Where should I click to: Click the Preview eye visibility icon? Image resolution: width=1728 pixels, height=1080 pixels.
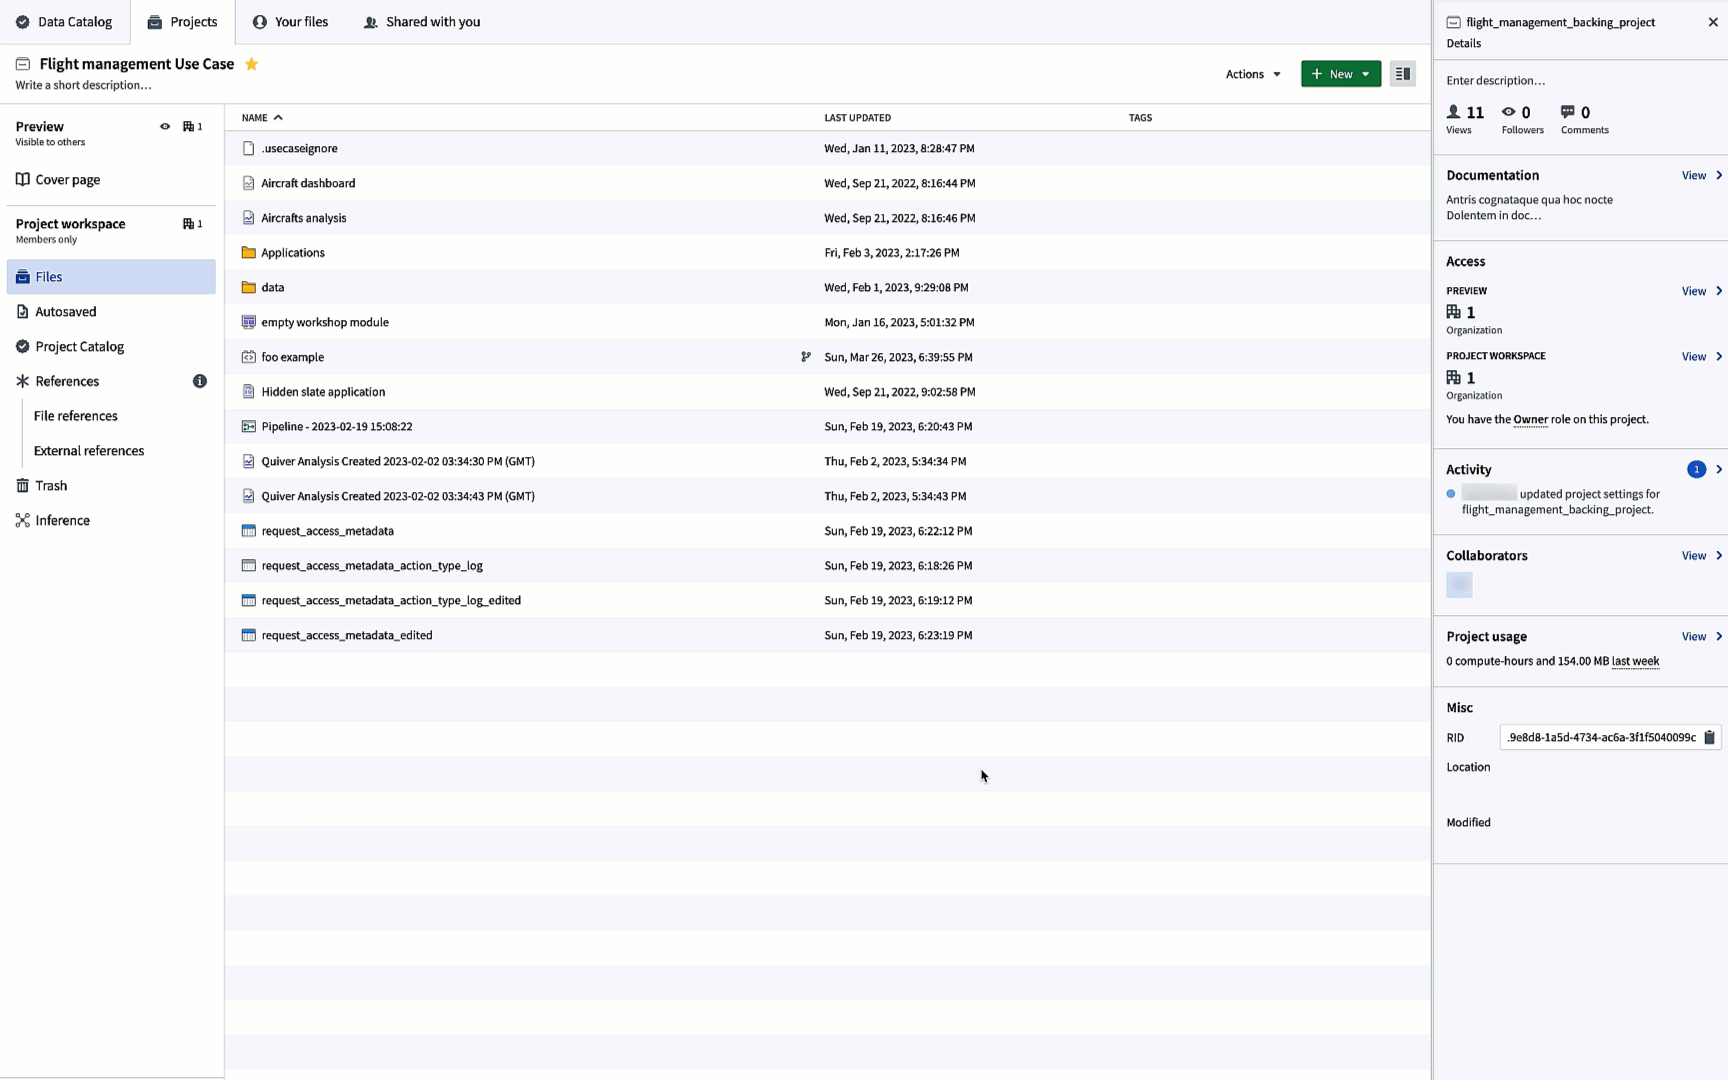[165, 127]
